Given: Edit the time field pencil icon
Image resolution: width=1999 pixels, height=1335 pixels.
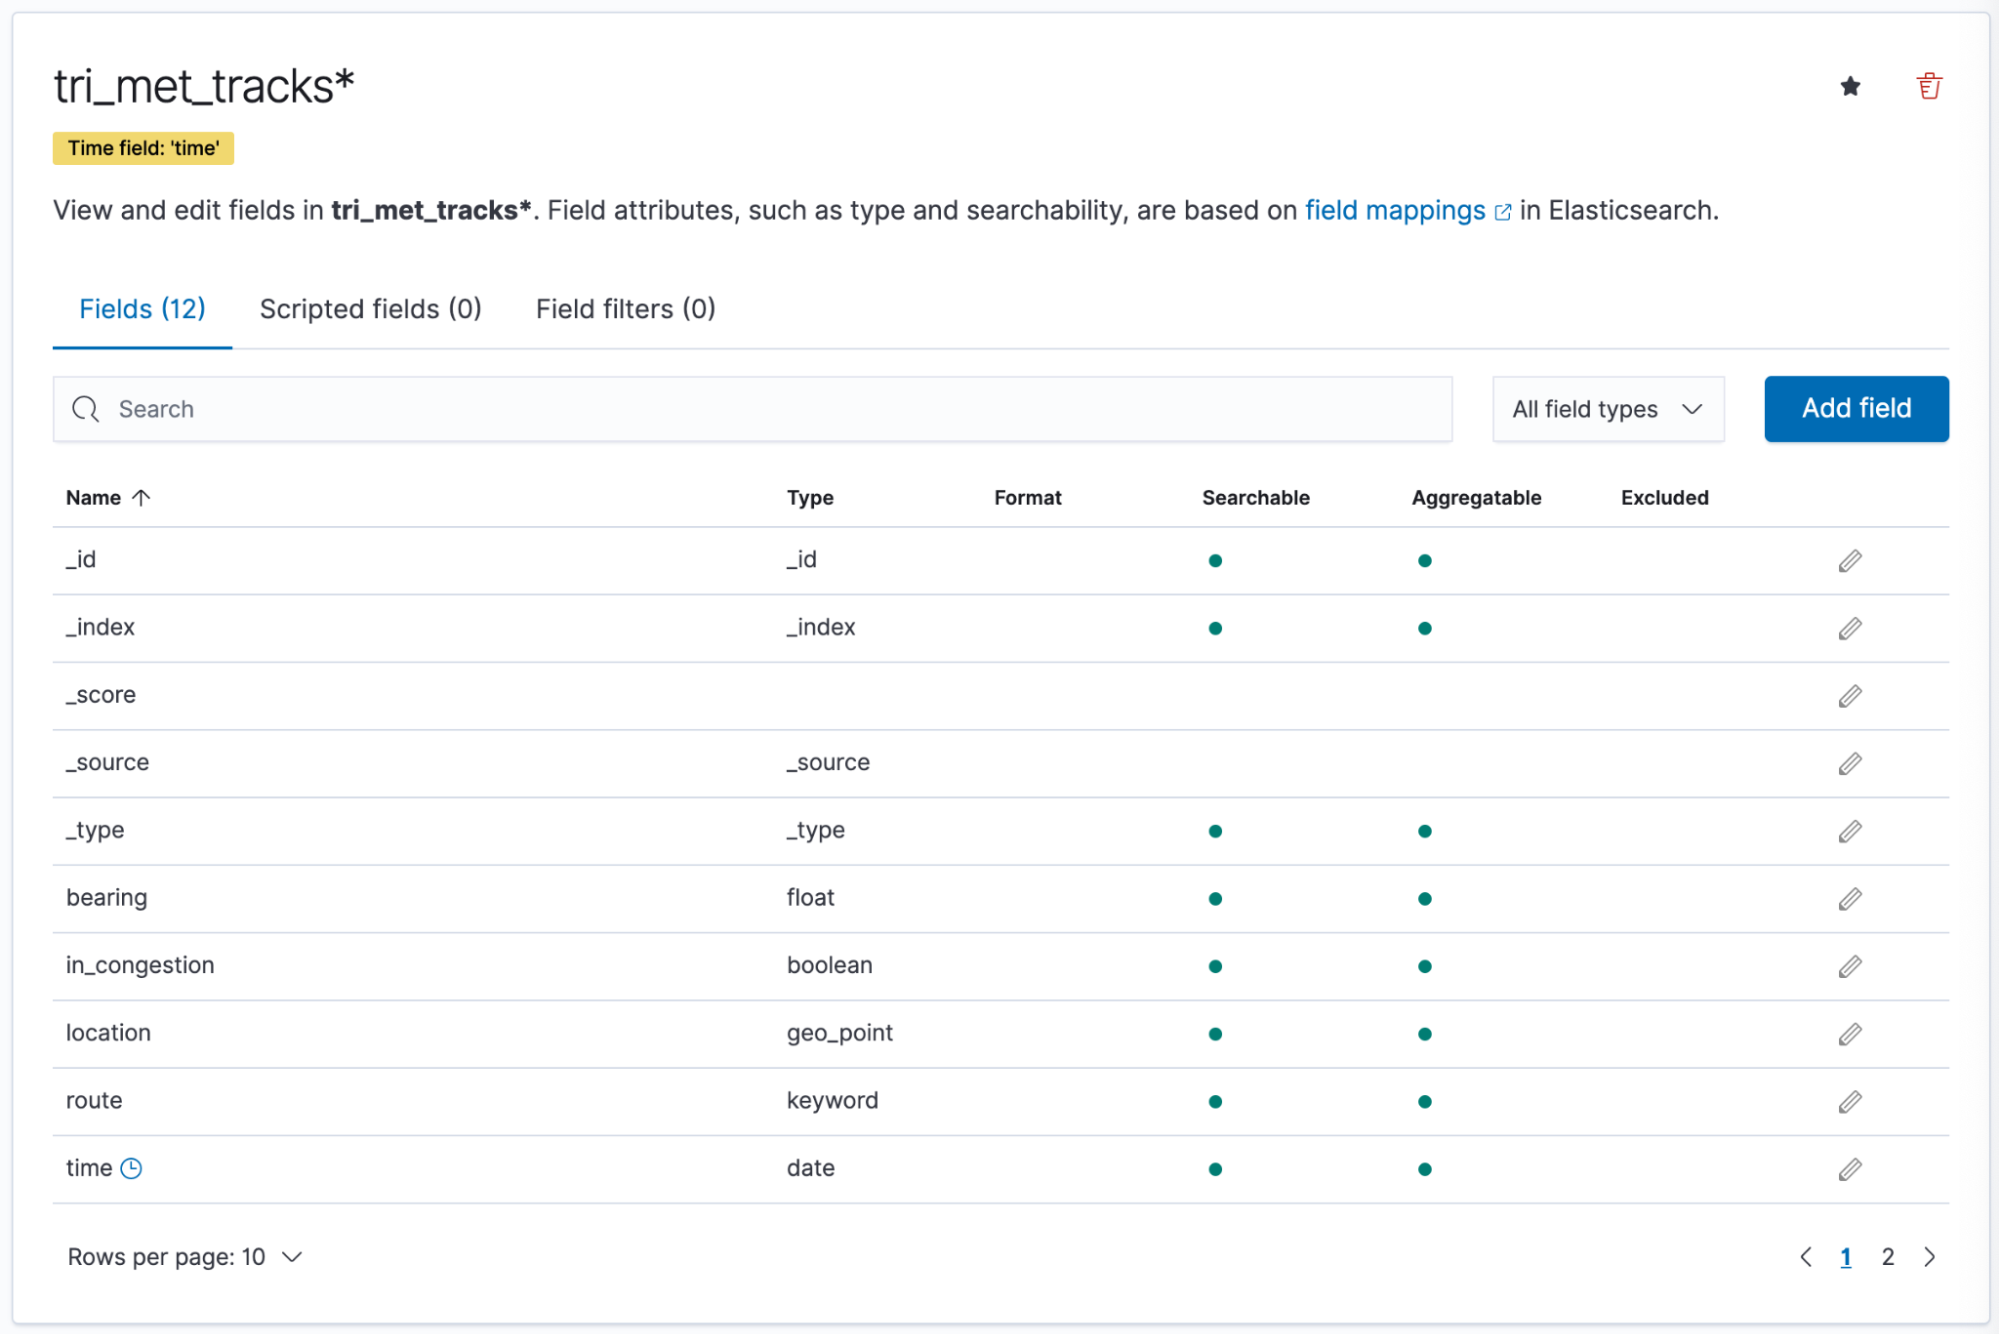Looking at the screenshot, I should click(x=1850, y=1169).
